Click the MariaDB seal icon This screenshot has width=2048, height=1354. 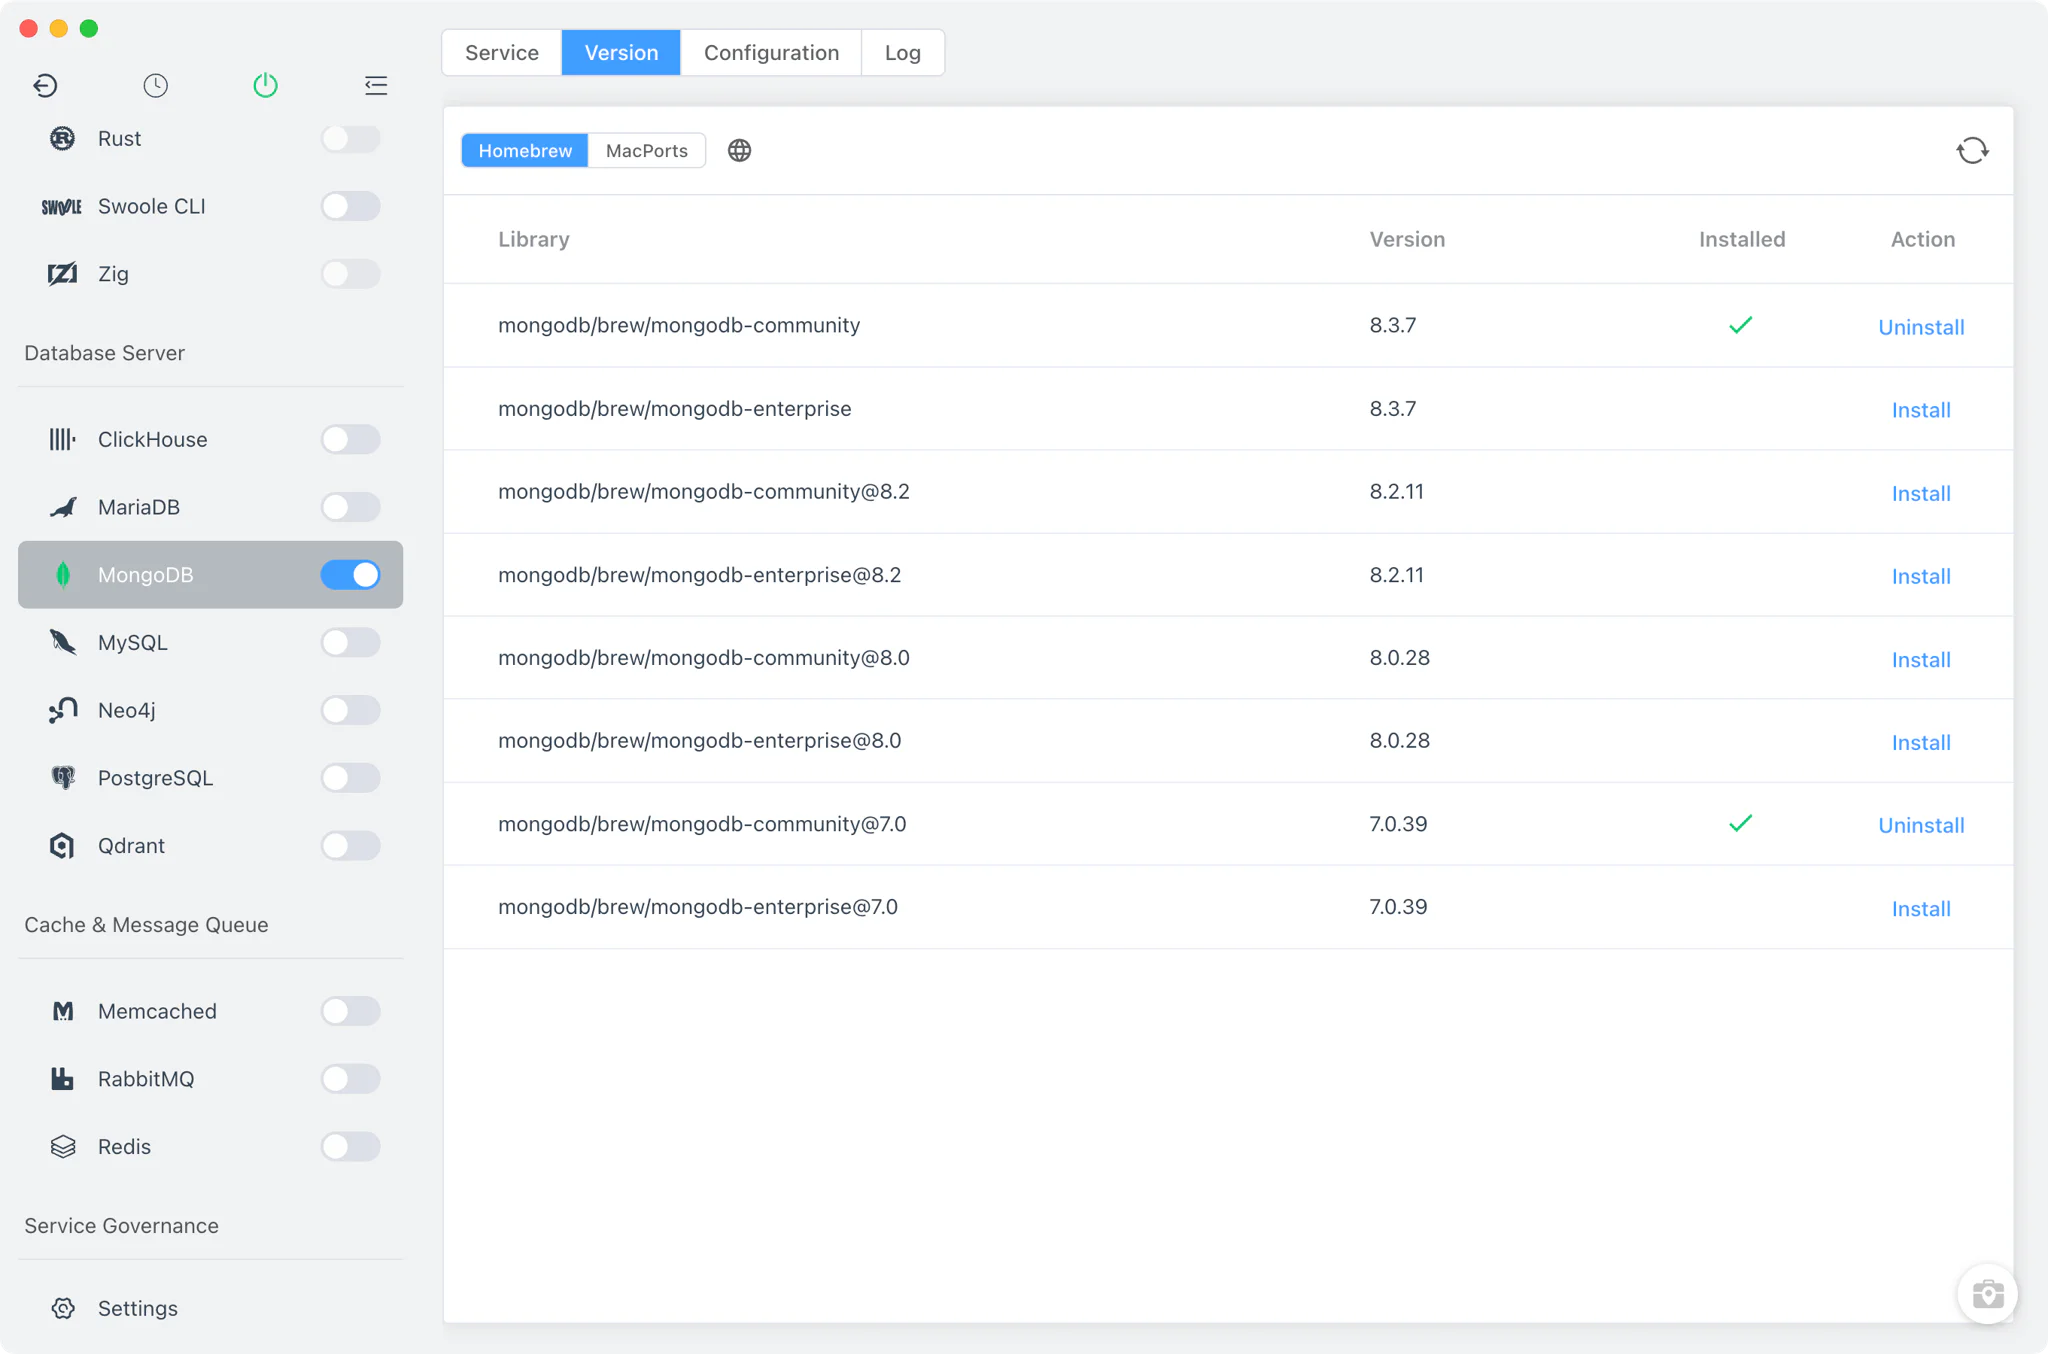point(62,507)
